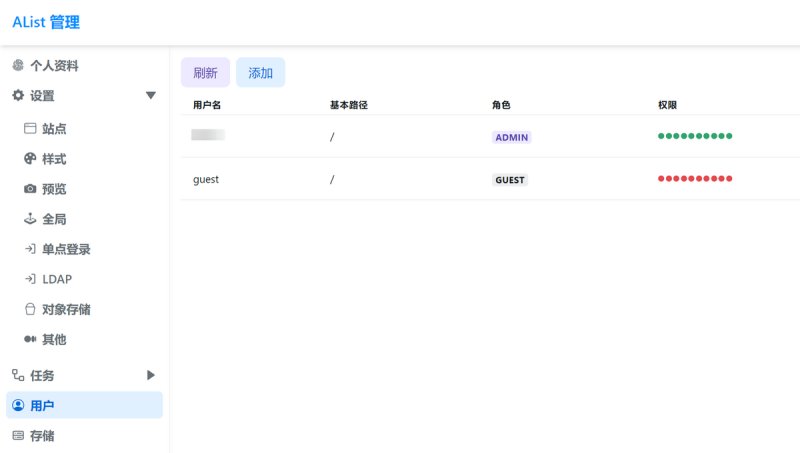Viewport: 800px width, 453px height.
Task: Click the 基本路径 column header
Action: (x=348, y=105)
